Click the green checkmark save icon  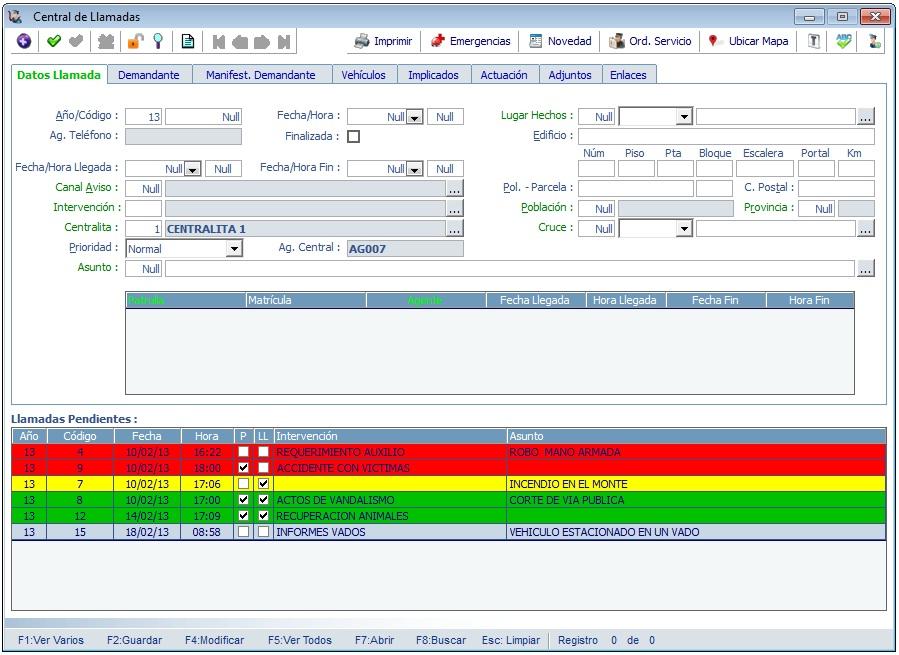click(x=54, y=41)
